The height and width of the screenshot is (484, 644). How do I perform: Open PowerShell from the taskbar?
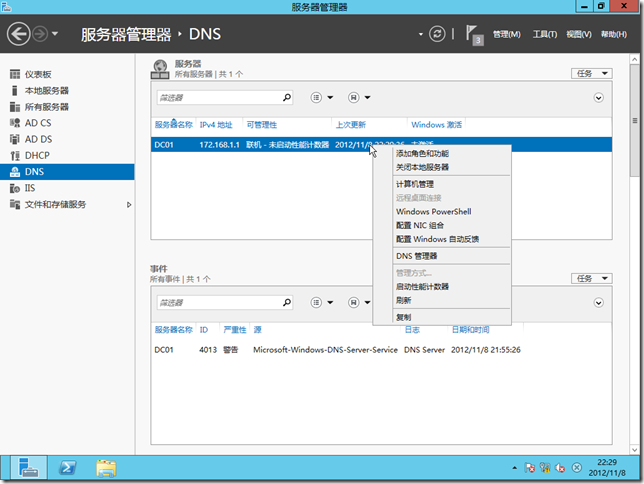68,468
